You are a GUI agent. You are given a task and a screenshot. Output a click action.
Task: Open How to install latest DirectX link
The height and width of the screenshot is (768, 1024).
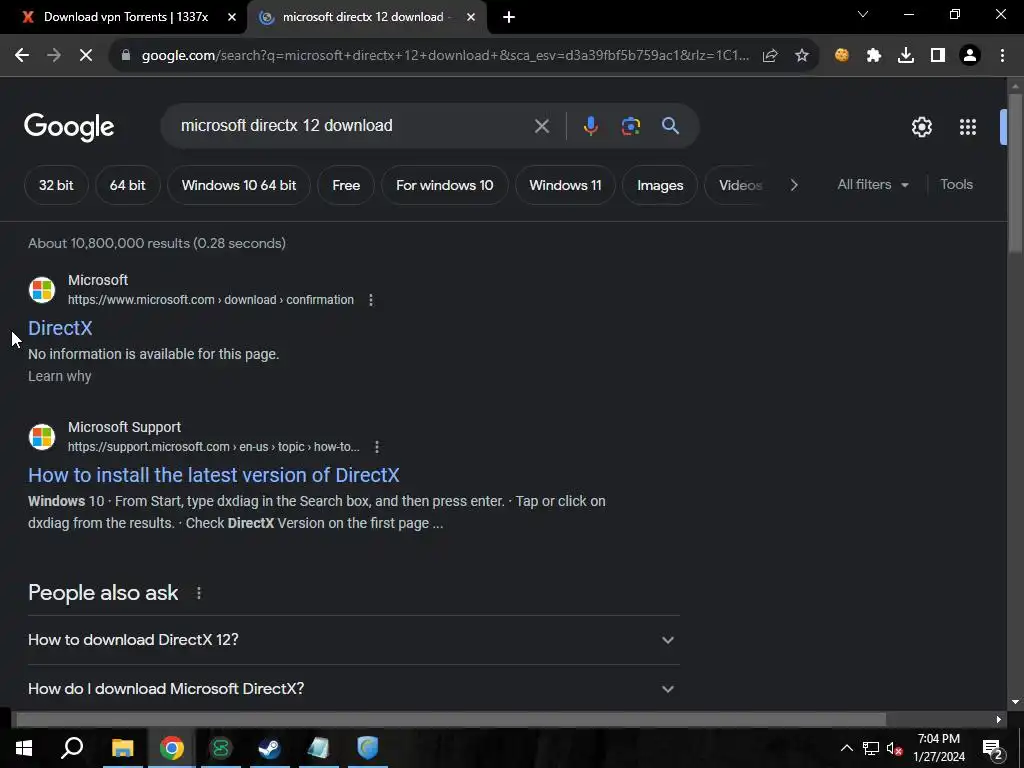214,475
